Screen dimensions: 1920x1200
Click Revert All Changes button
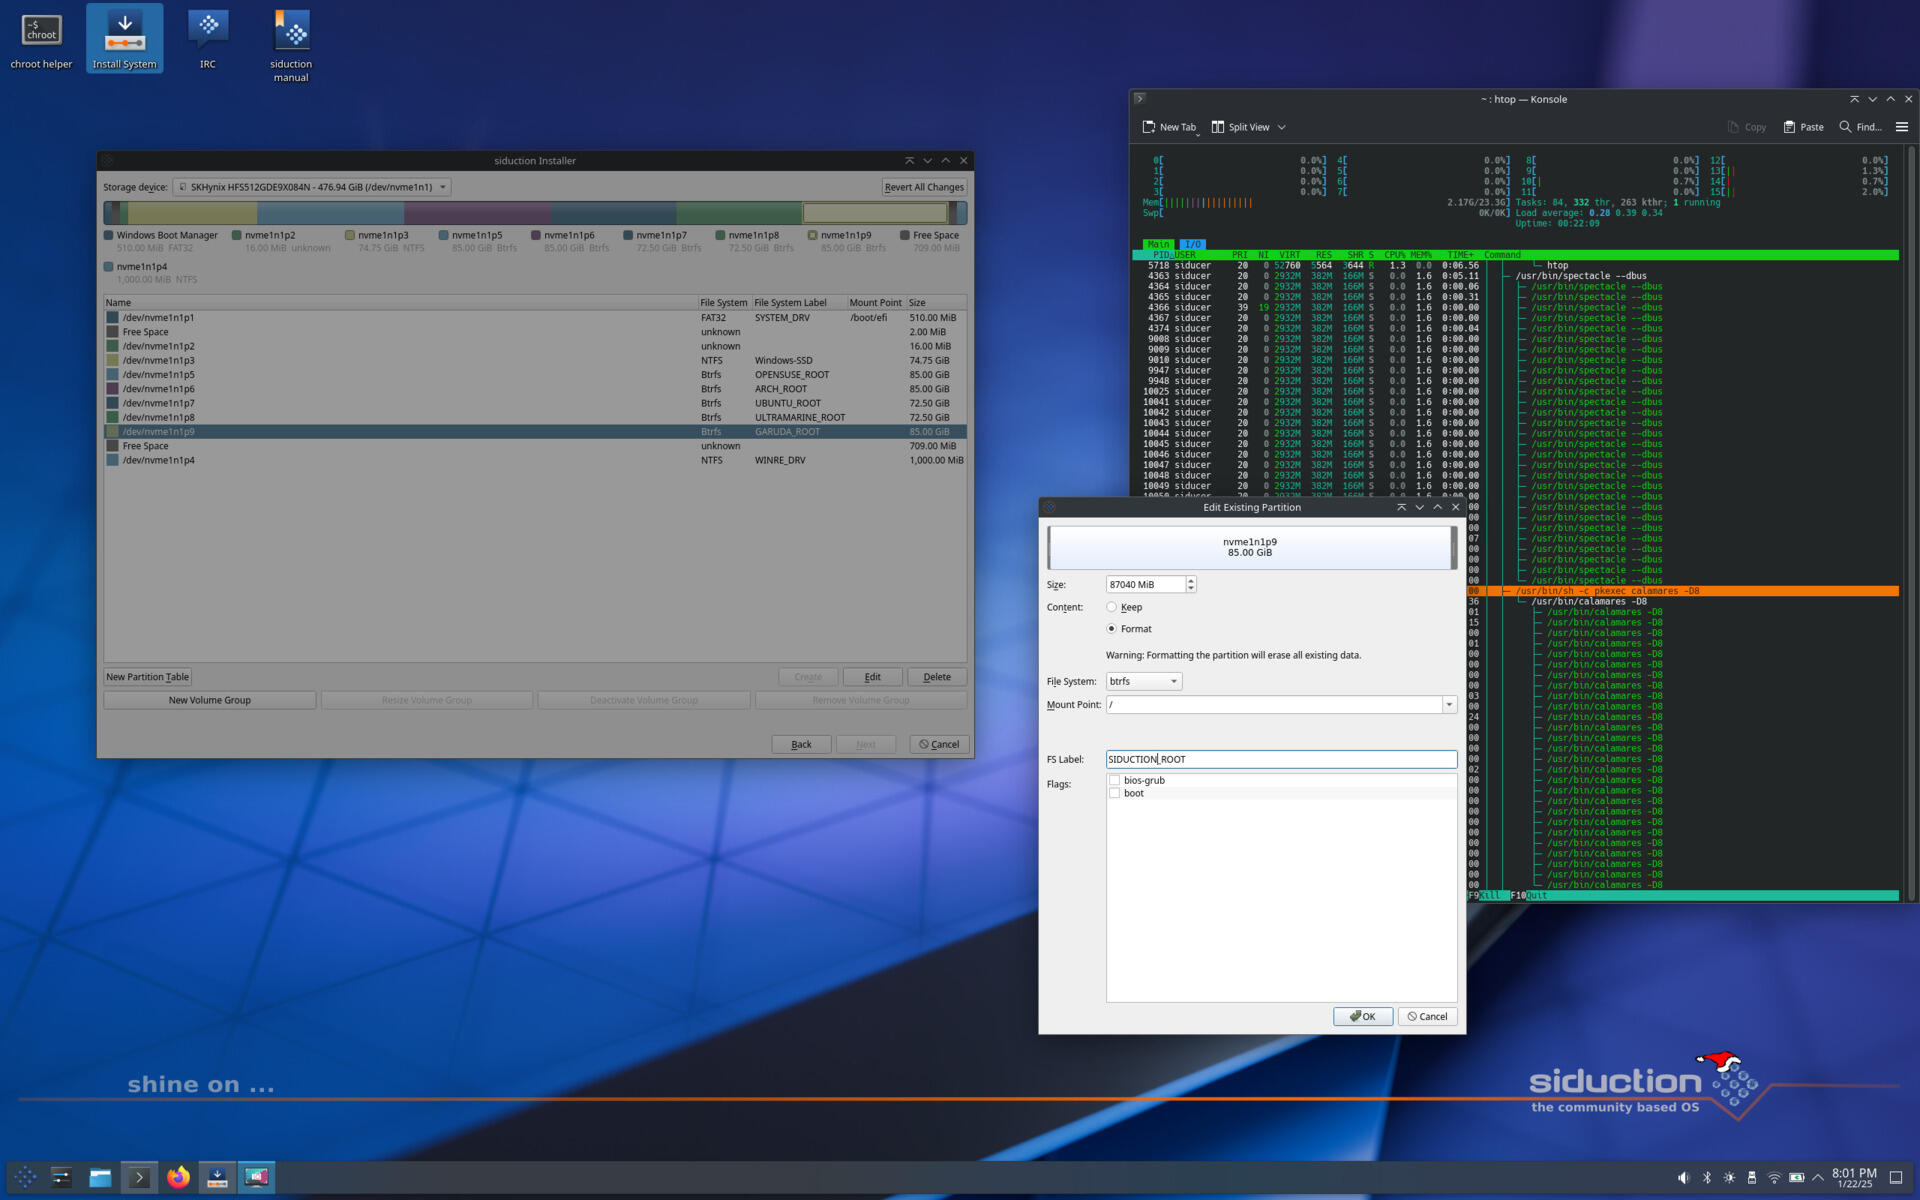coord(924,187)
